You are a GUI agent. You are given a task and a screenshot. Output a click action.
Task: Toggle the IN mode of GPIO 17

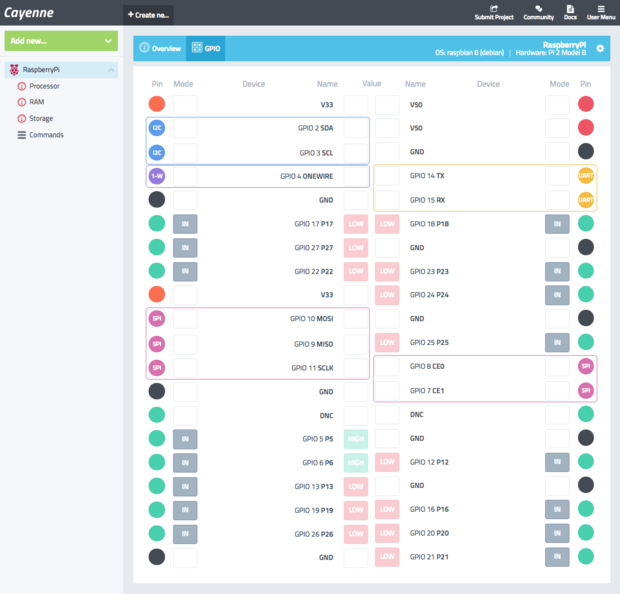pos(185,224)
